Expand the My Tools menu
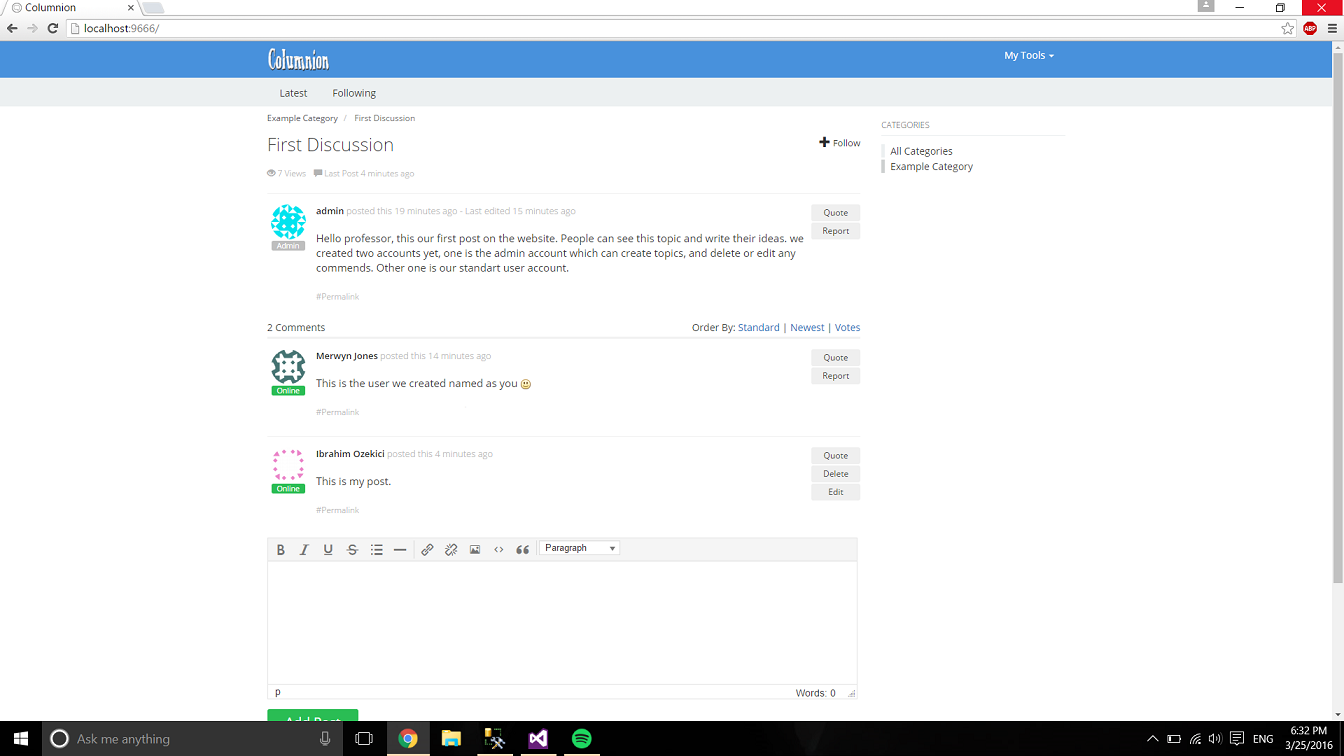Viewport: 1344px width, 756px height. tap(1029, 56)
